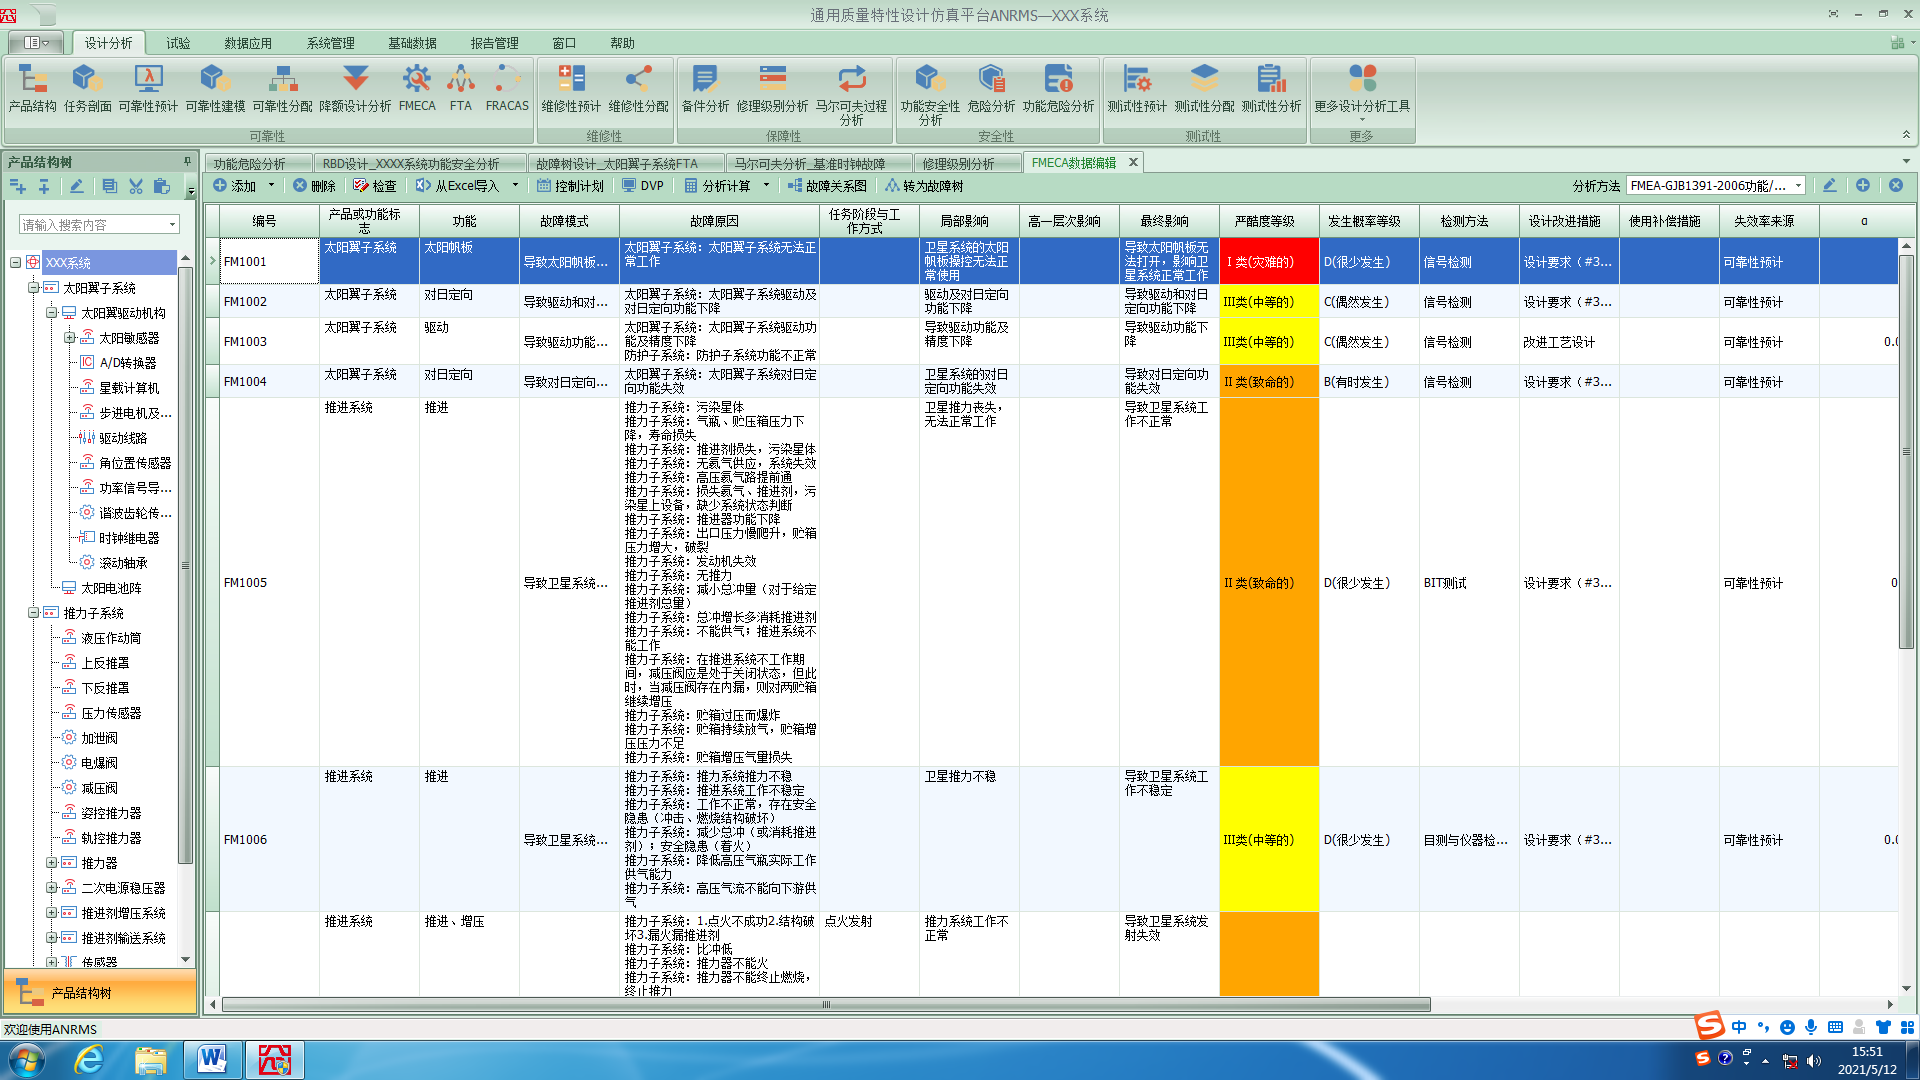
Task: Click the 转为故障树 button
Action: pyautogui.click(x=924, y=186)
